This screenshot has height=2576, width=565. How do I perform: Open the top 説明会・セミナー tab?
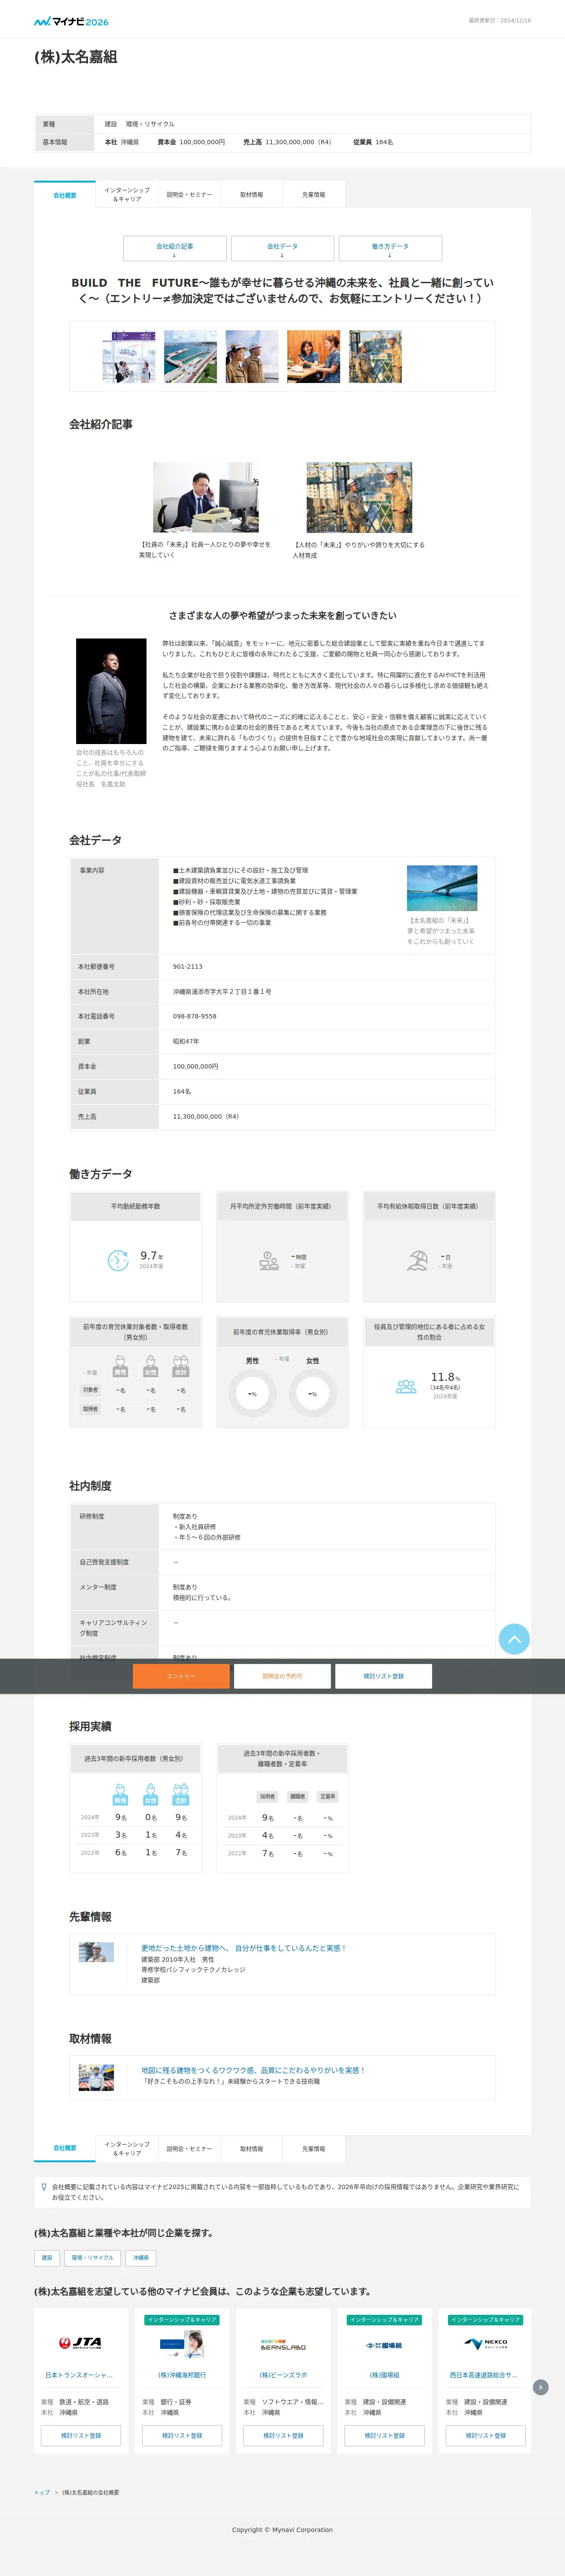pos(189,194)
